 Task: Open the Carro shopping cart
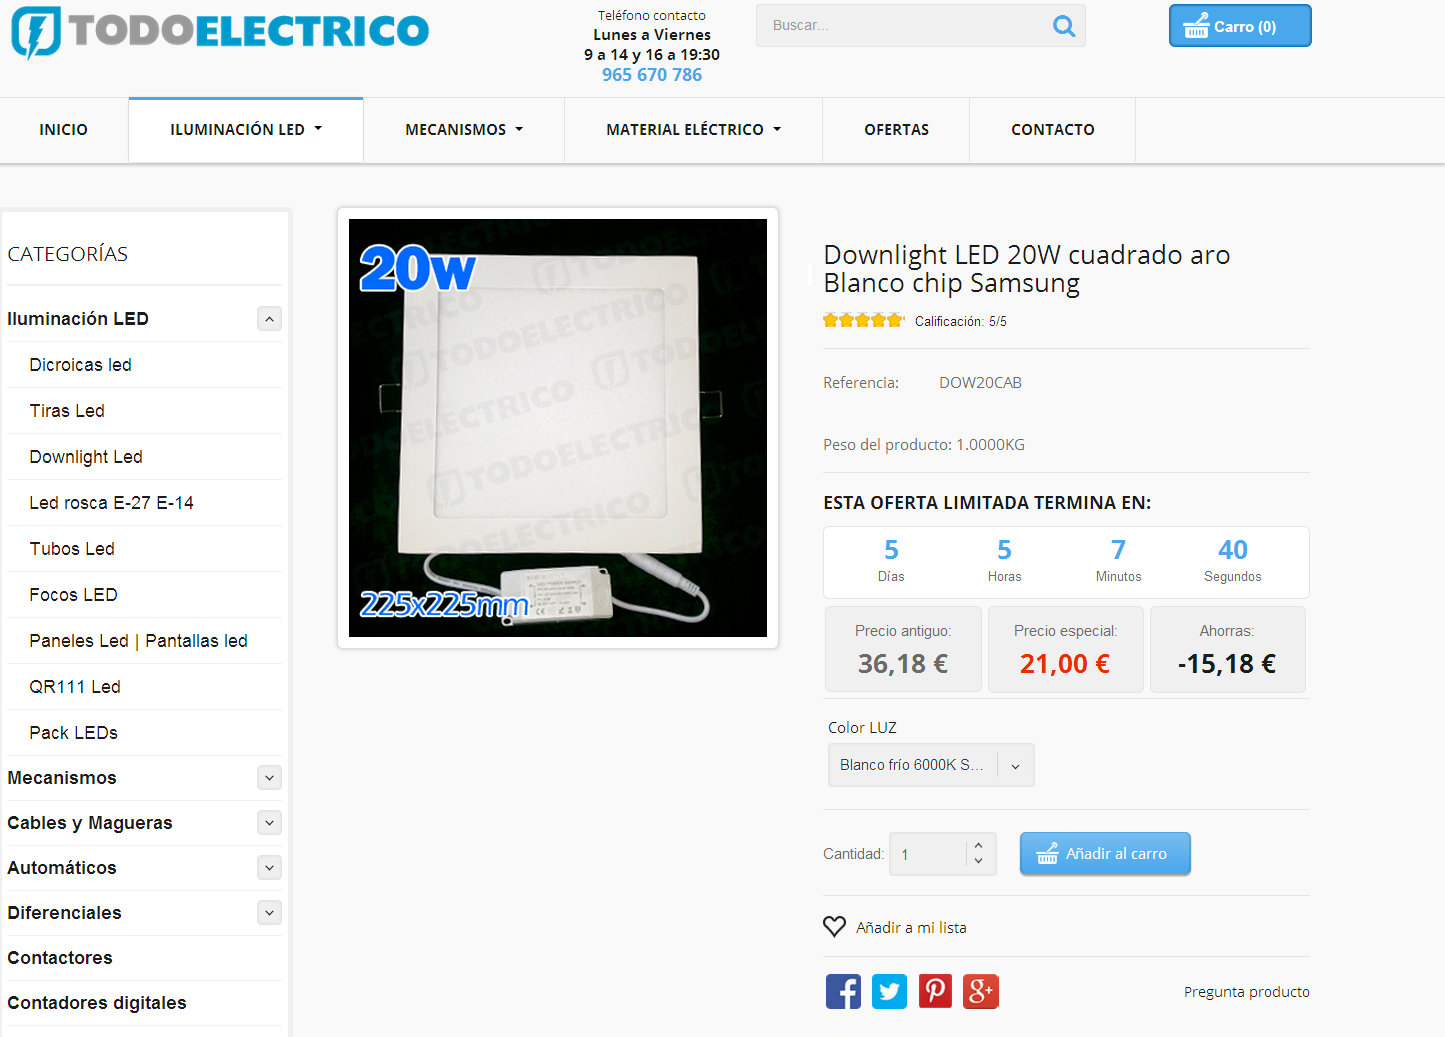(x=1240, y=26)
